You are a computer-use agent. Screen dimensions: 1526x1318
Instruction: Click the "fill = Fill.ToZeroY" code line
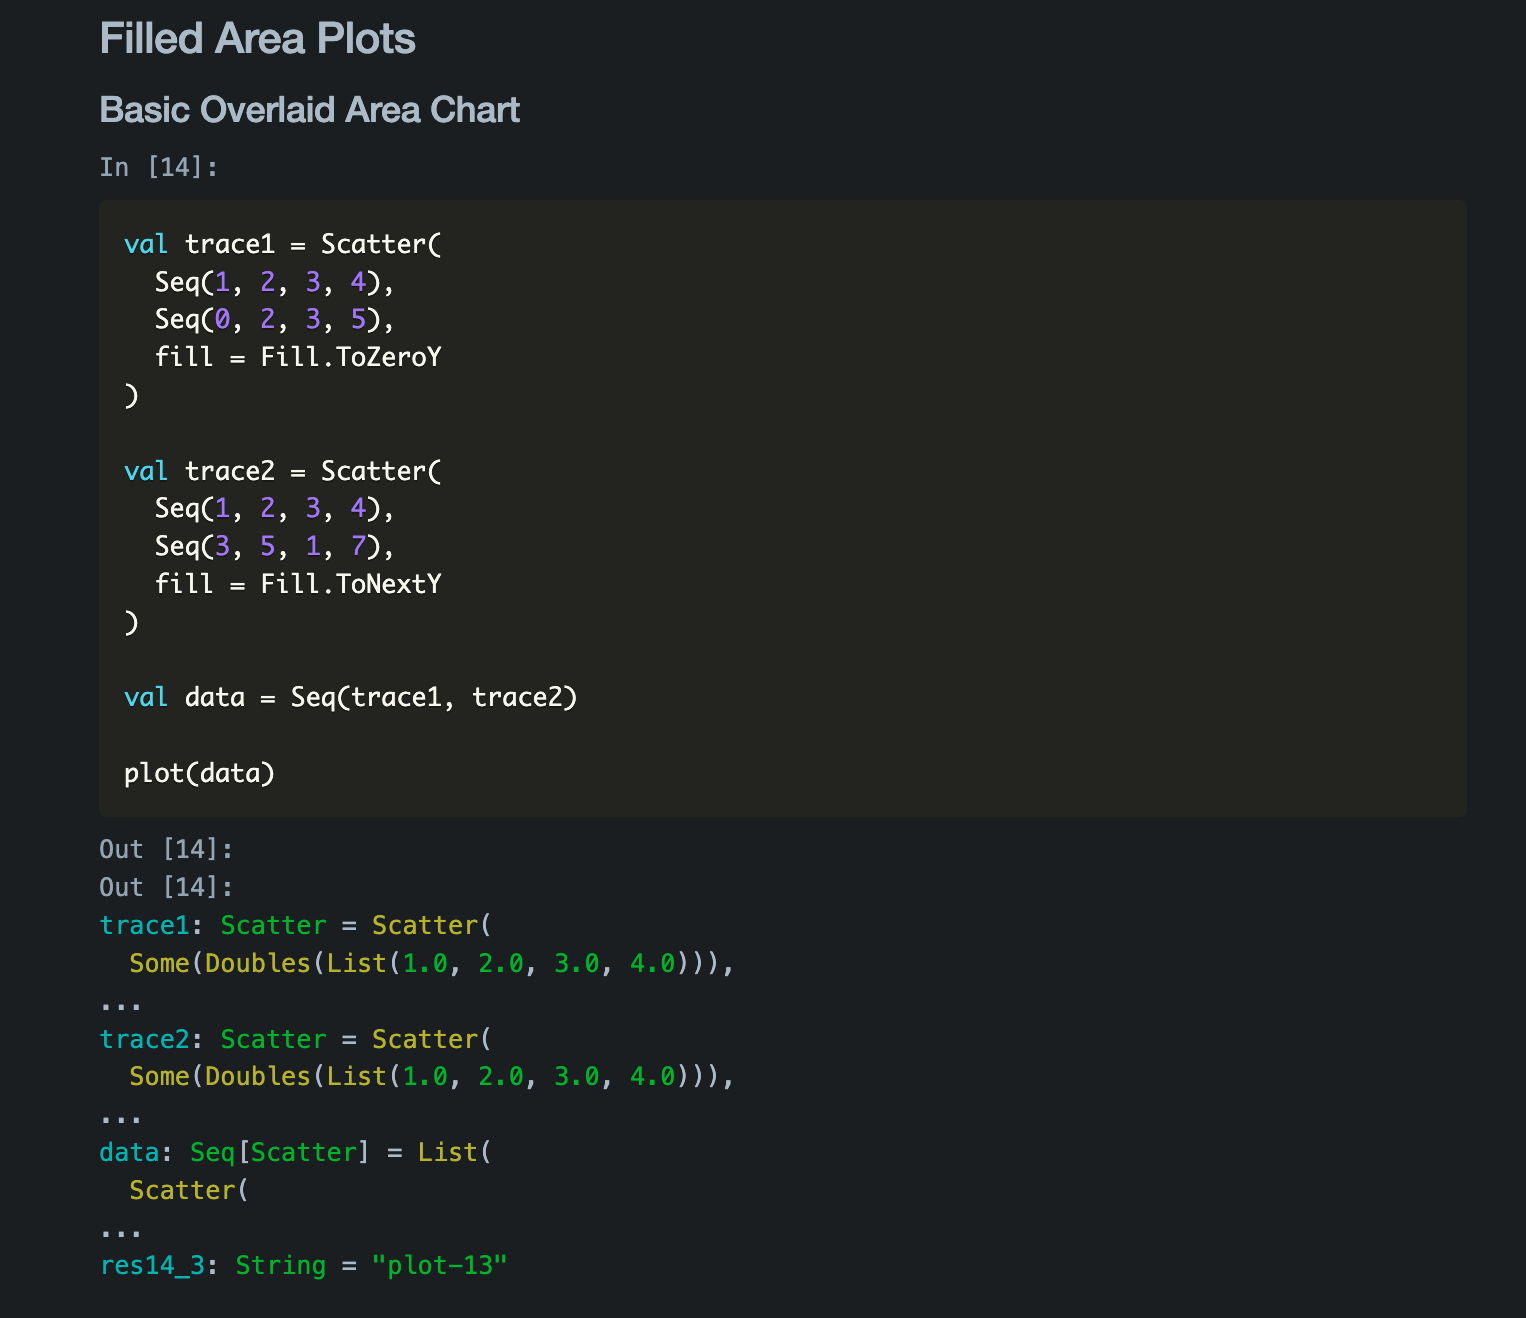pos(297,358)
